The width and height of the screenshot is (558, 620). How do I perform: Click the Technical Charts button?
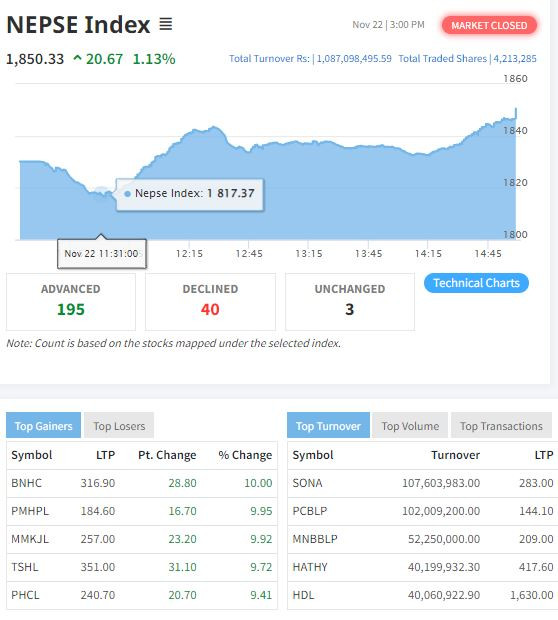[x=476, y=283]
